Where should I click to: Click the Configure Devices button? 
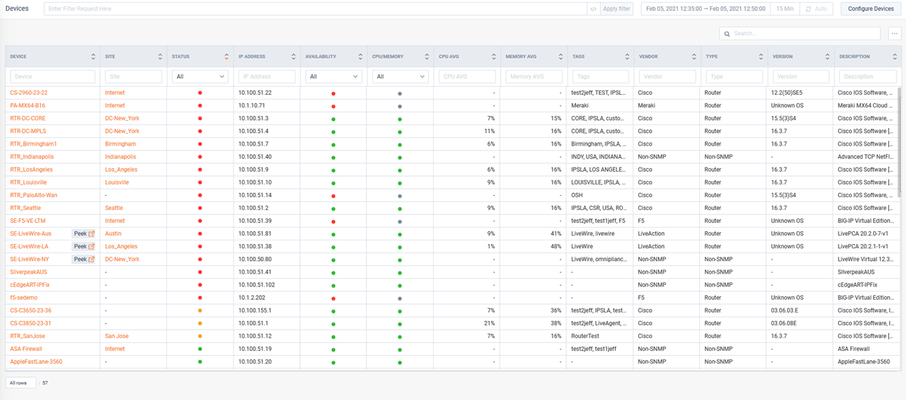871,9
